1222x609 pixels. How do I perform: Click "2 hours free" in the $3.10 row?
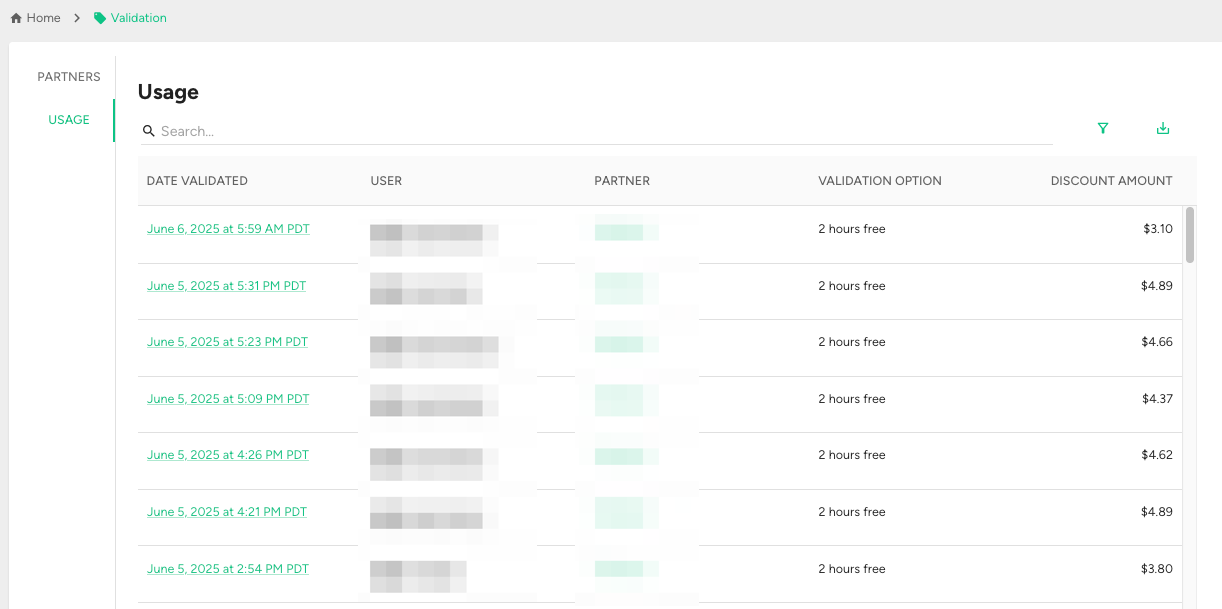point(852,229)
